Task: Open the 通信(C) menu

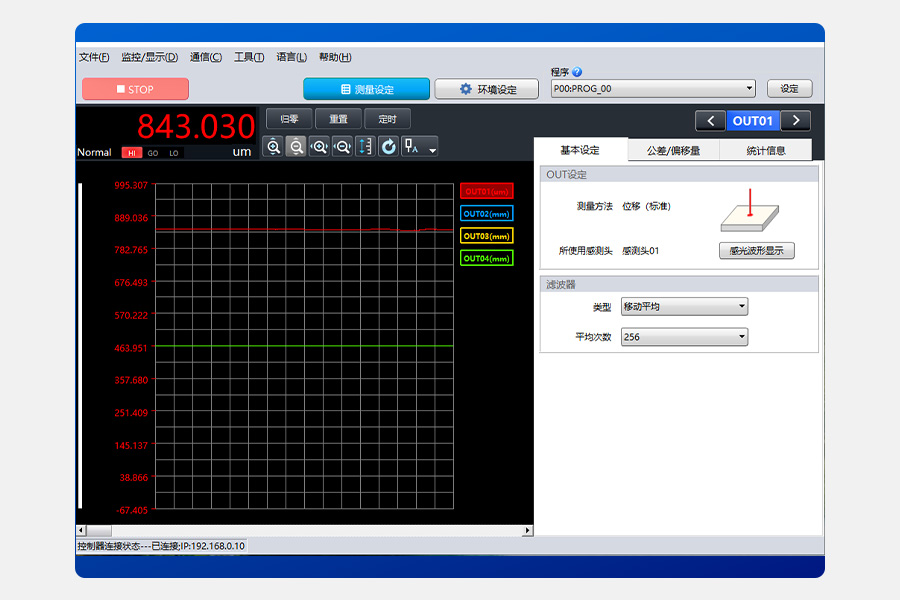Action: tap(206, 57)
